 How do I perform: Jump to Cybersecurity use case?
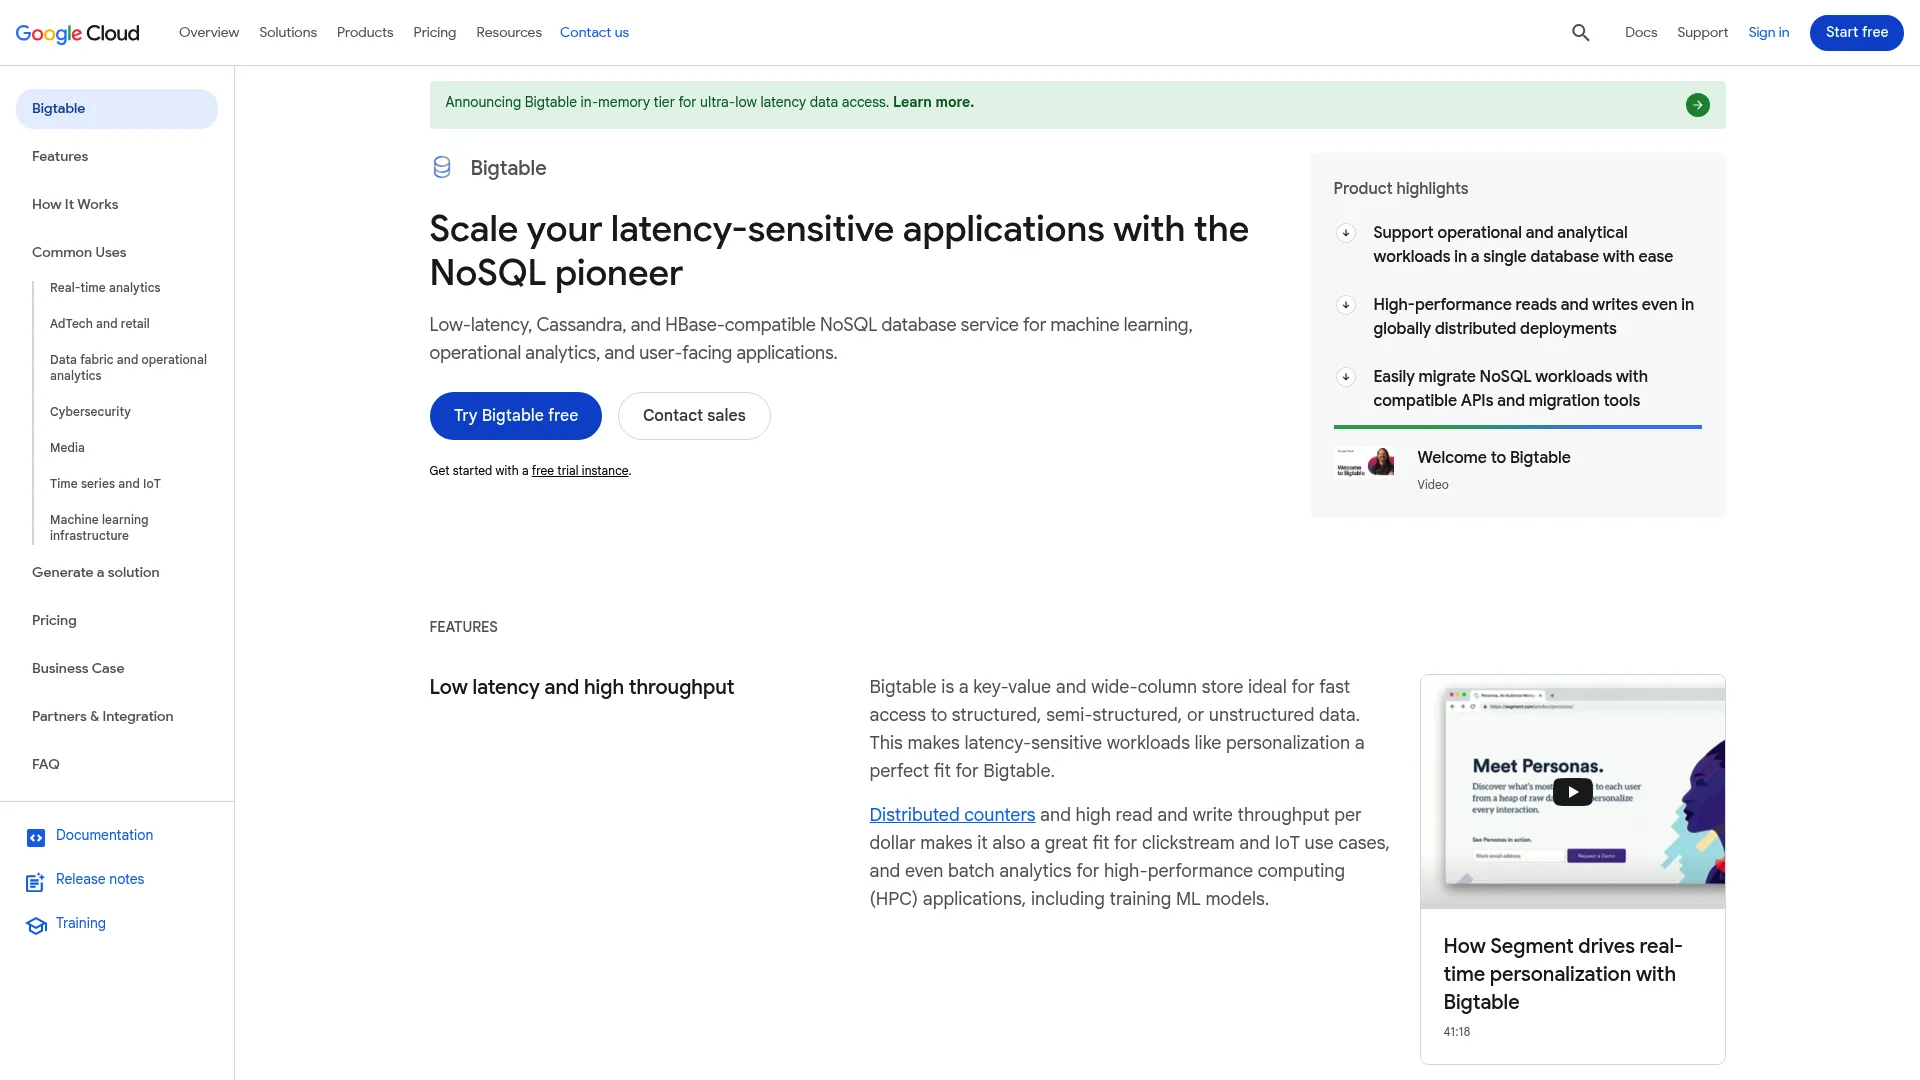coord(90,412)
